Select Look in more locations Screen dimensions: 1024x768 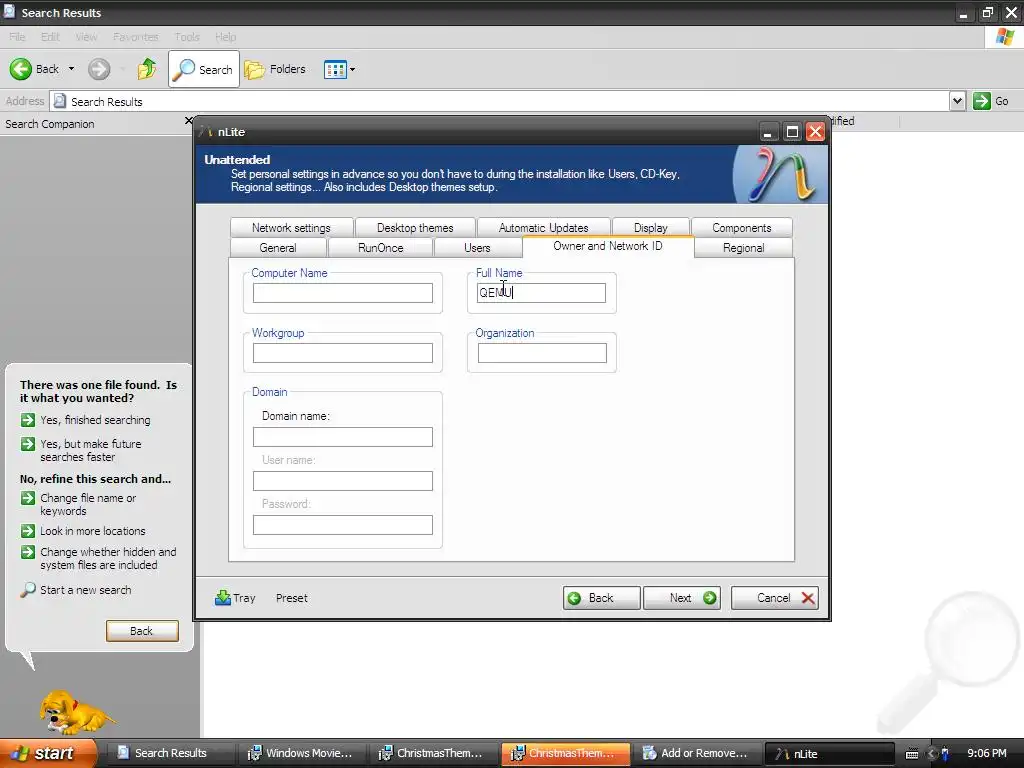(x=83, y=531)
